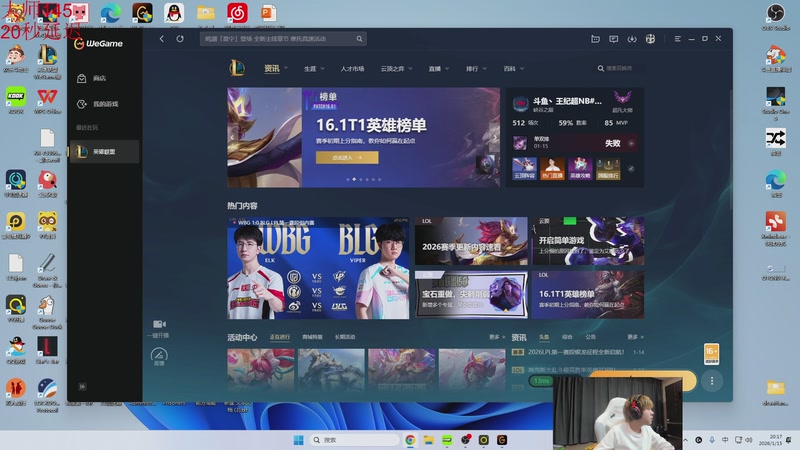Click the League of Legends logo beside 资讯
Image resolution: width=800 pixels, height=450 pixels.
[x=237, y=68]
